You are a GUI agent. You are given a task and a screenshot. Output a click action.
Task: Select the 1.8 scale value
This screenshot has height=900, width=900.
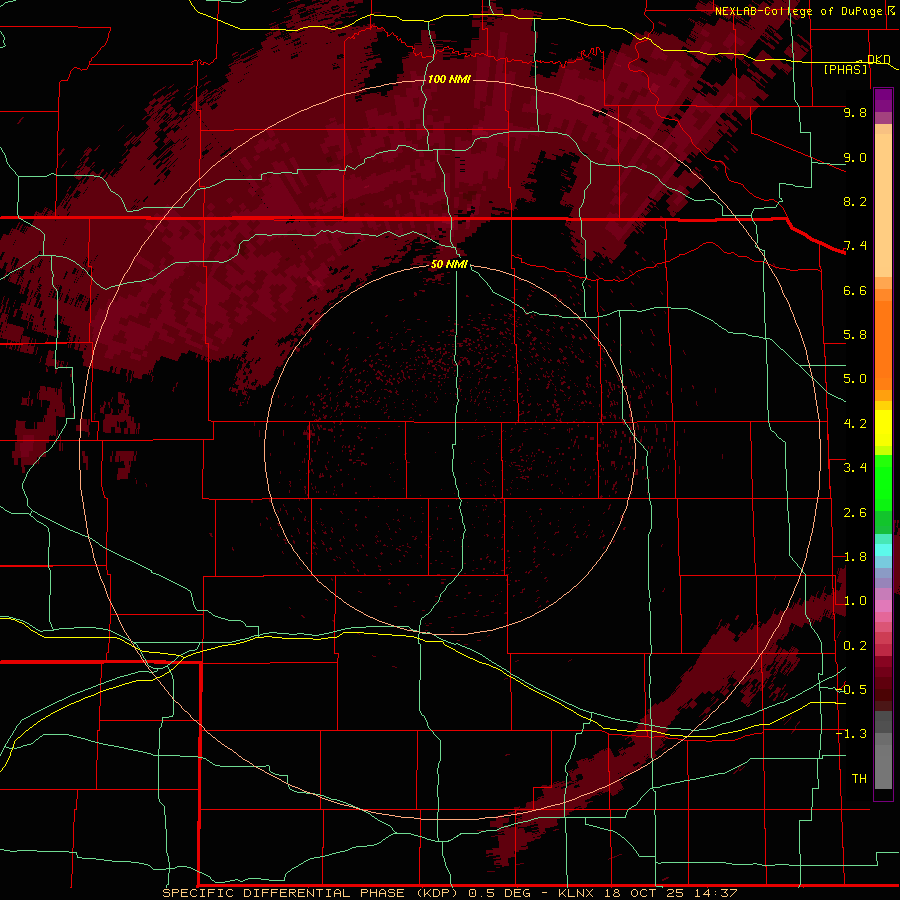[x=855, y=557]
